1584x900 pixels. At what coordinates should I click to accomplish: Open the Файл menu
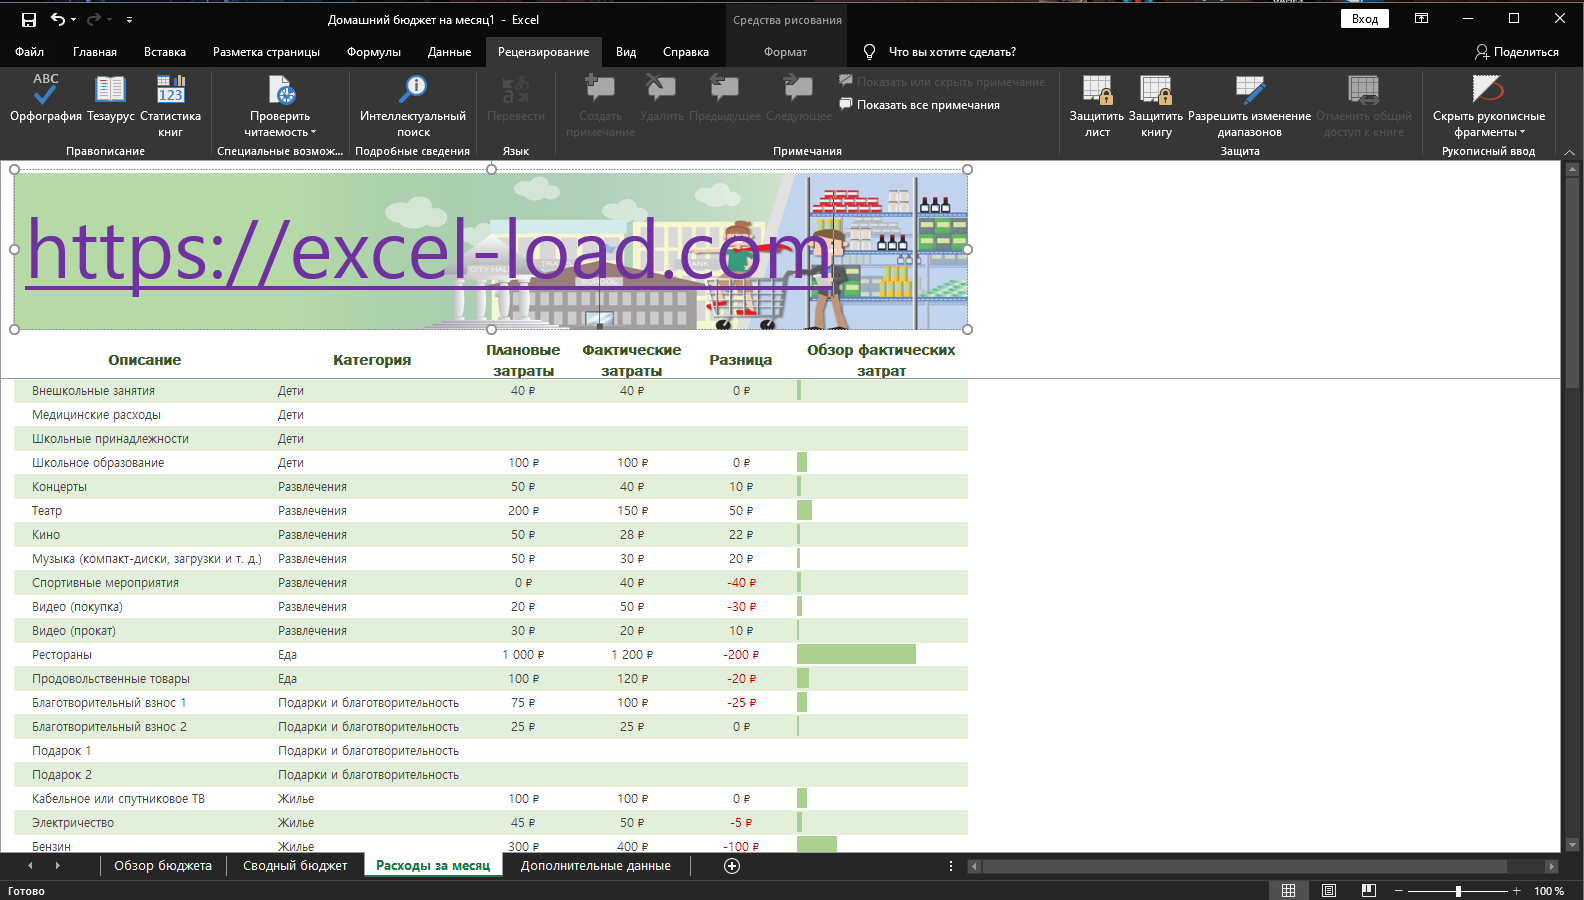(x=29, y=52)
